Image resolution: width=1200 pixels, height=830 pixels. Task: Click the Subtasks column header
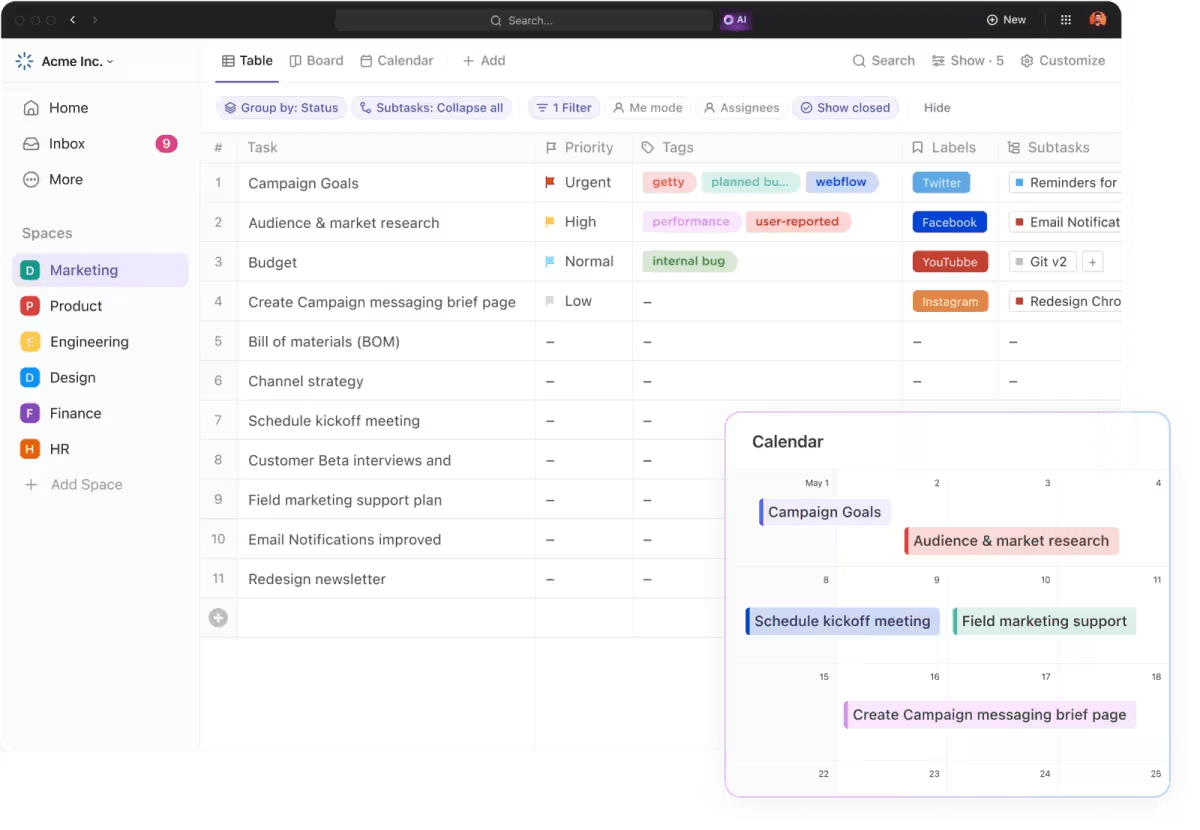1048,148
